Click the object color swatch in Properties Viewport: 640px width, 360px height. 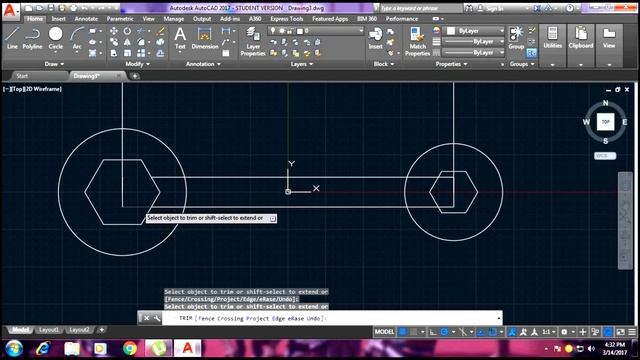pos(451,31)
